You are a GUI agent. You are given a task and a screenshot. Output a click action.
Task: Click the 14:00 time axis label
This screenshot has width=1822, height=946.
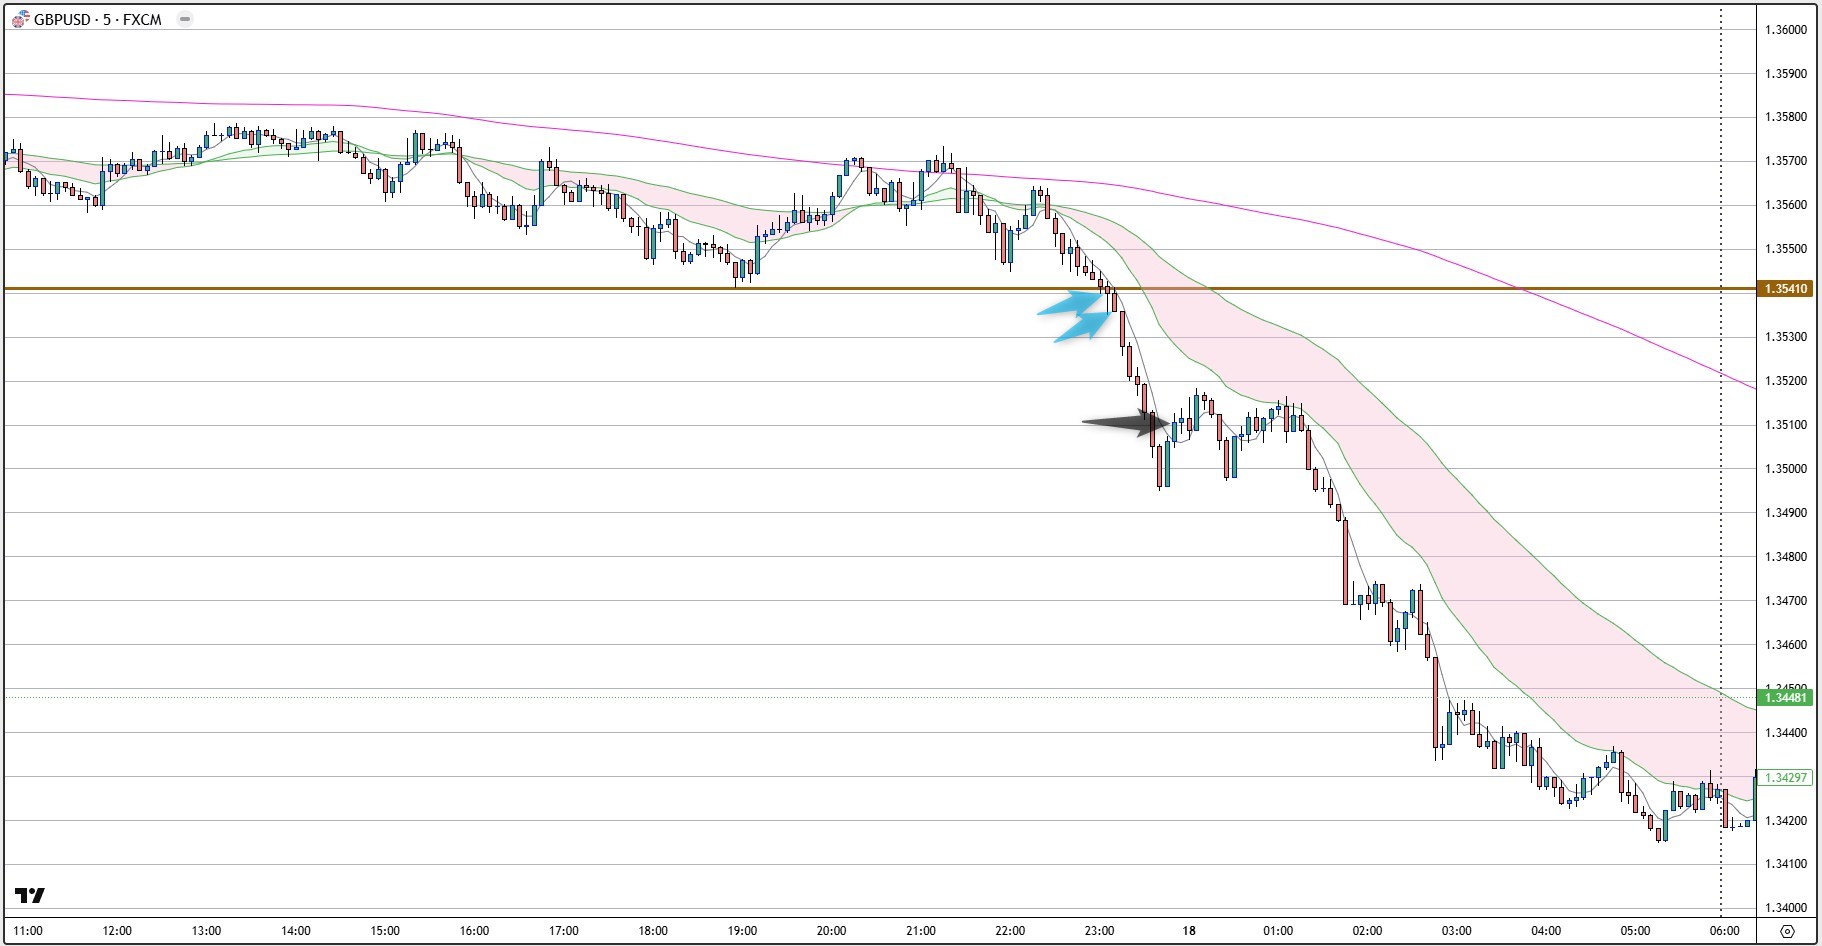pyautogui.click(x=296, y=931)
